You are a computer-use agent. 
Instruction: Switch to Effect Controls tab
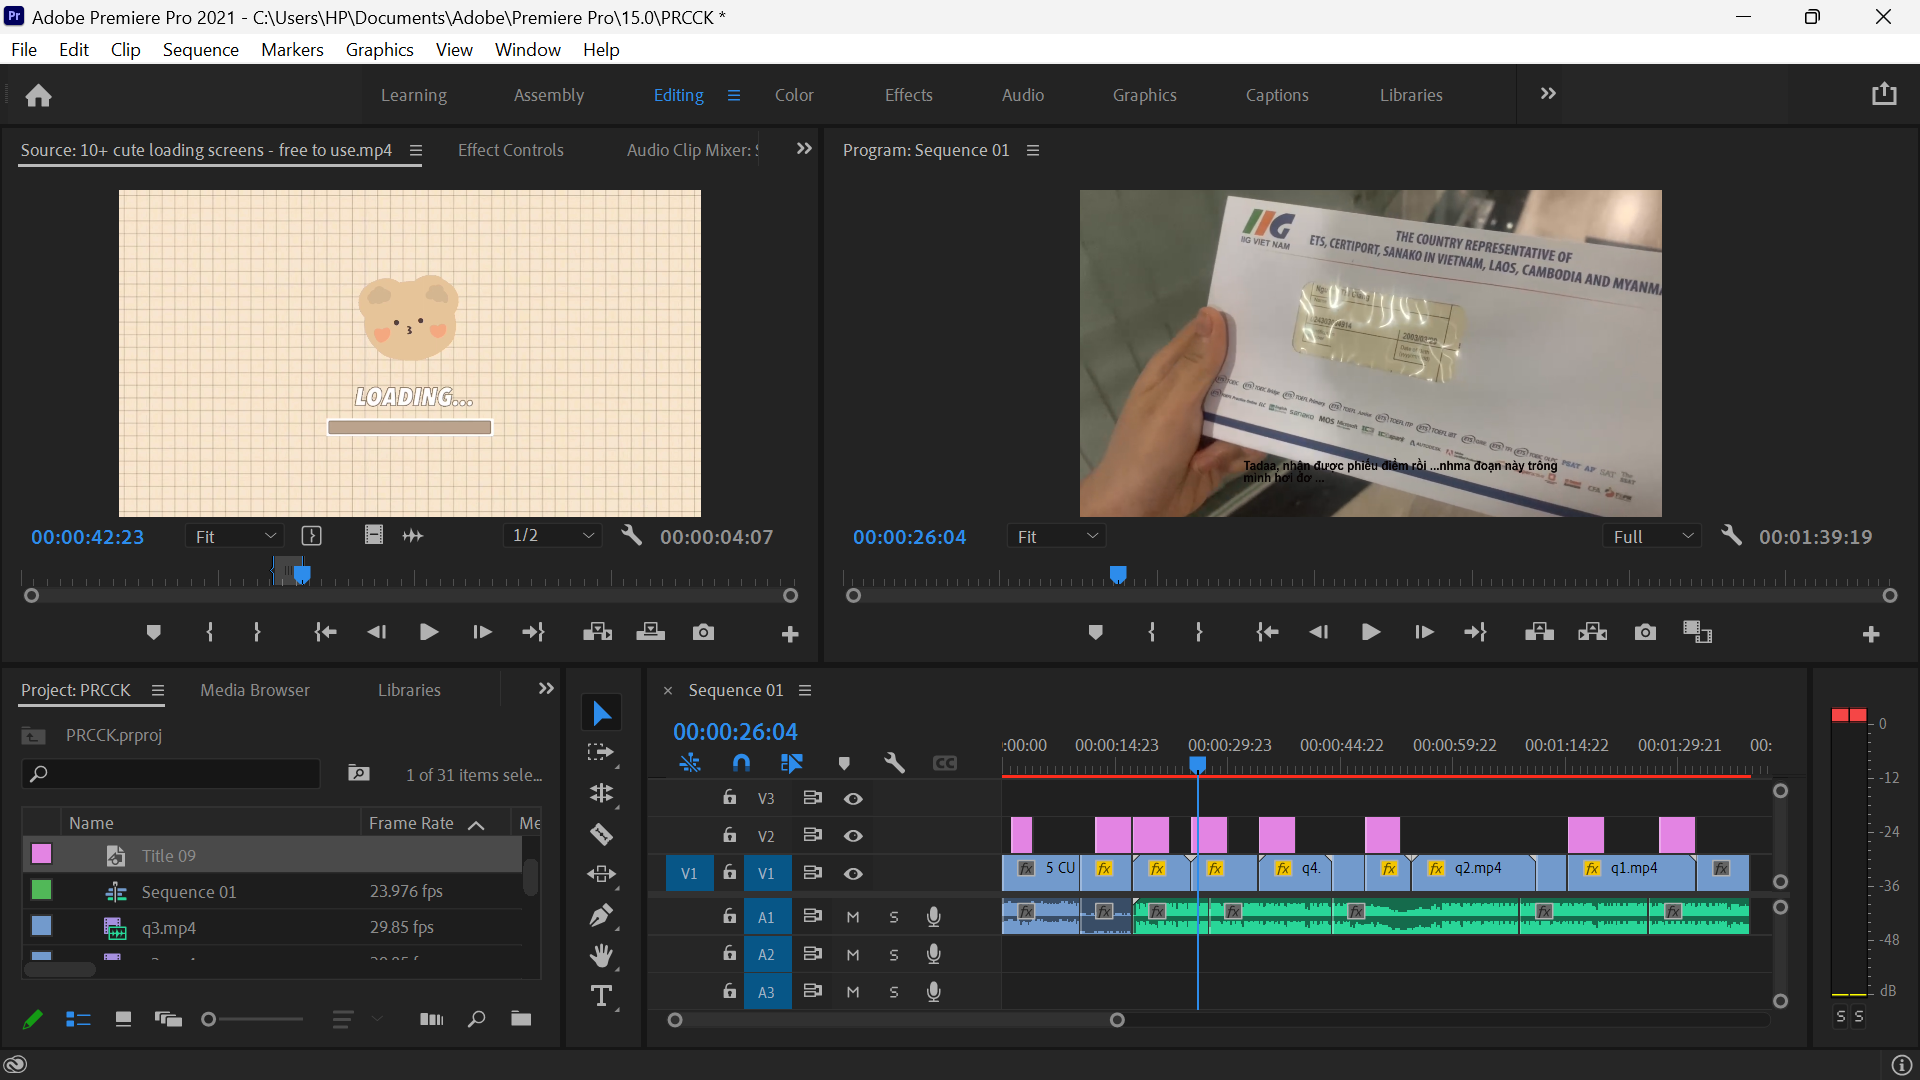click(x=510, y=150)
